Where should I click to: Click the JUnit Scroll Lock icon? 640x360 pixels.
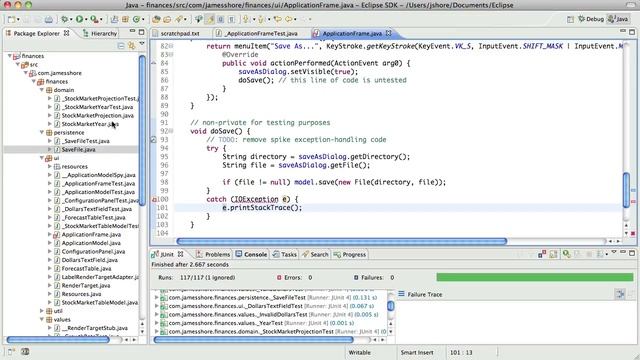coord(553,254)
